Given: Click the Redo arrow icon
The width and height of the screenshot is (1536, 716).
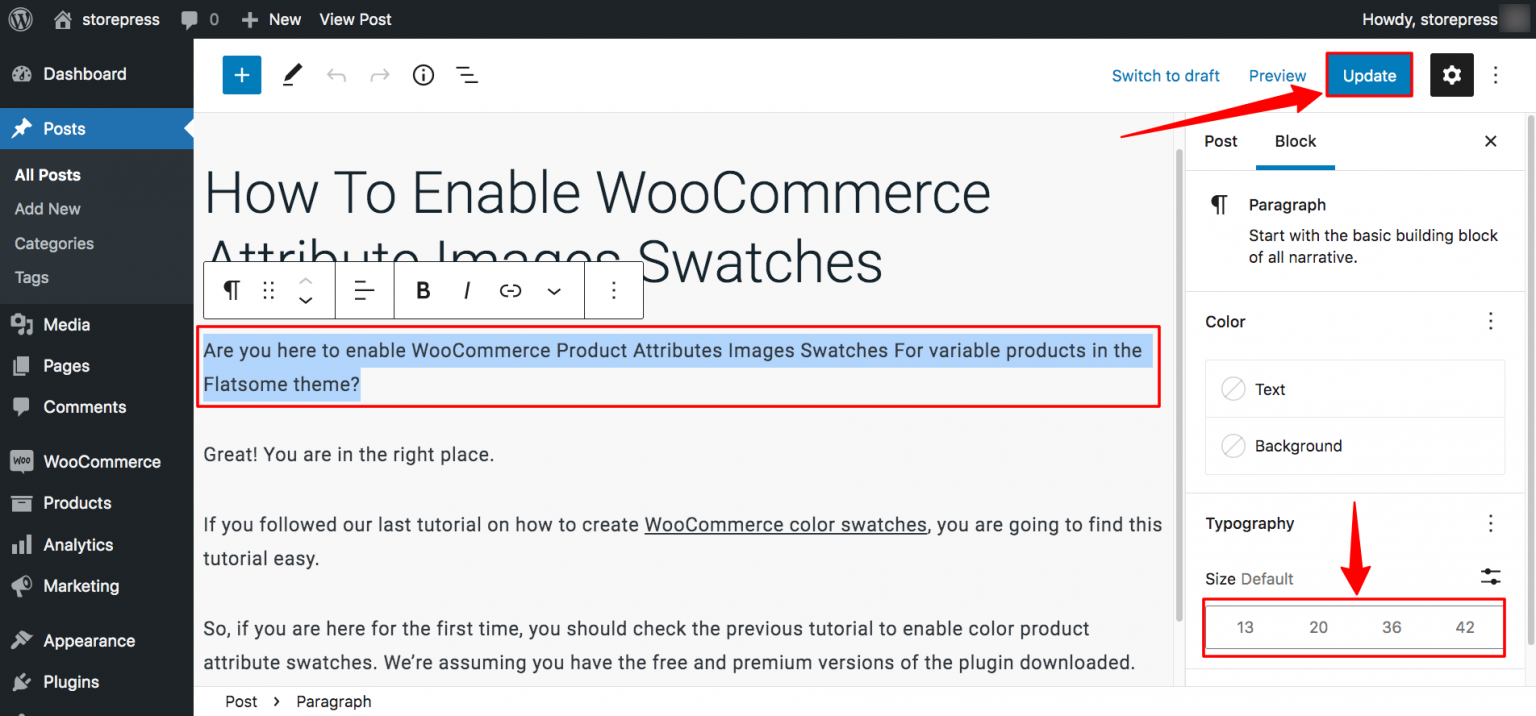Looking at the screenshot, I should pos(380,76).
